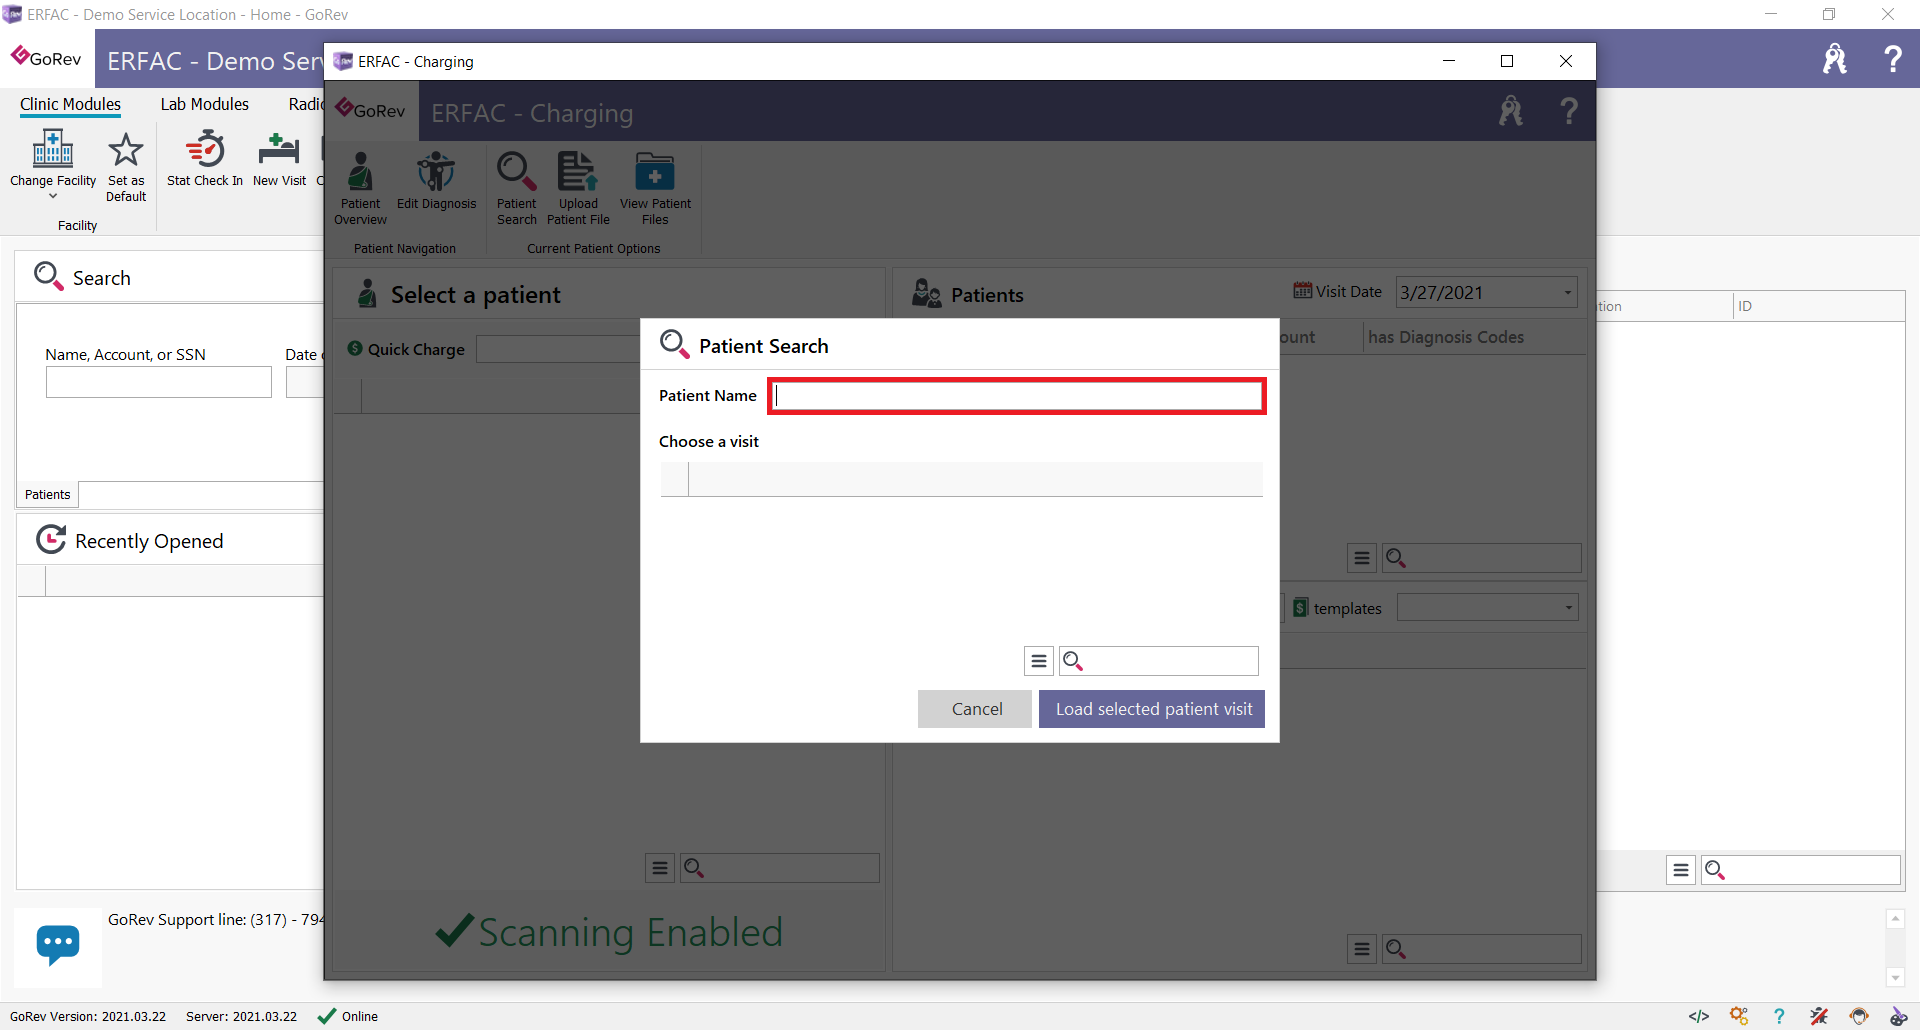Click the scroll up arrow at bottom right
Image resolution: width=1920 pixels, height=1030 pixels.
click(1895, 918)
